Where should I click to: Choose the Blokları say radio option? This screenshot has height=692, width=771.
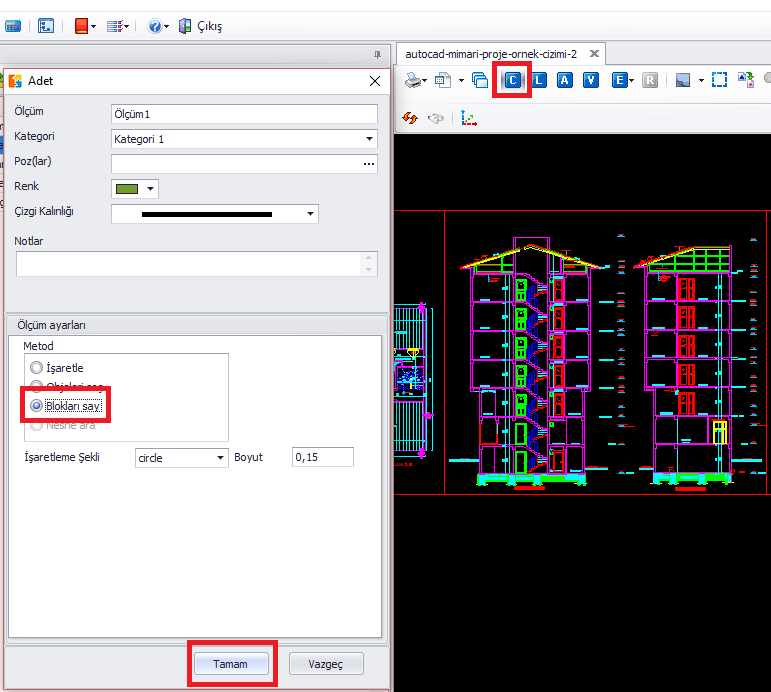37,406
